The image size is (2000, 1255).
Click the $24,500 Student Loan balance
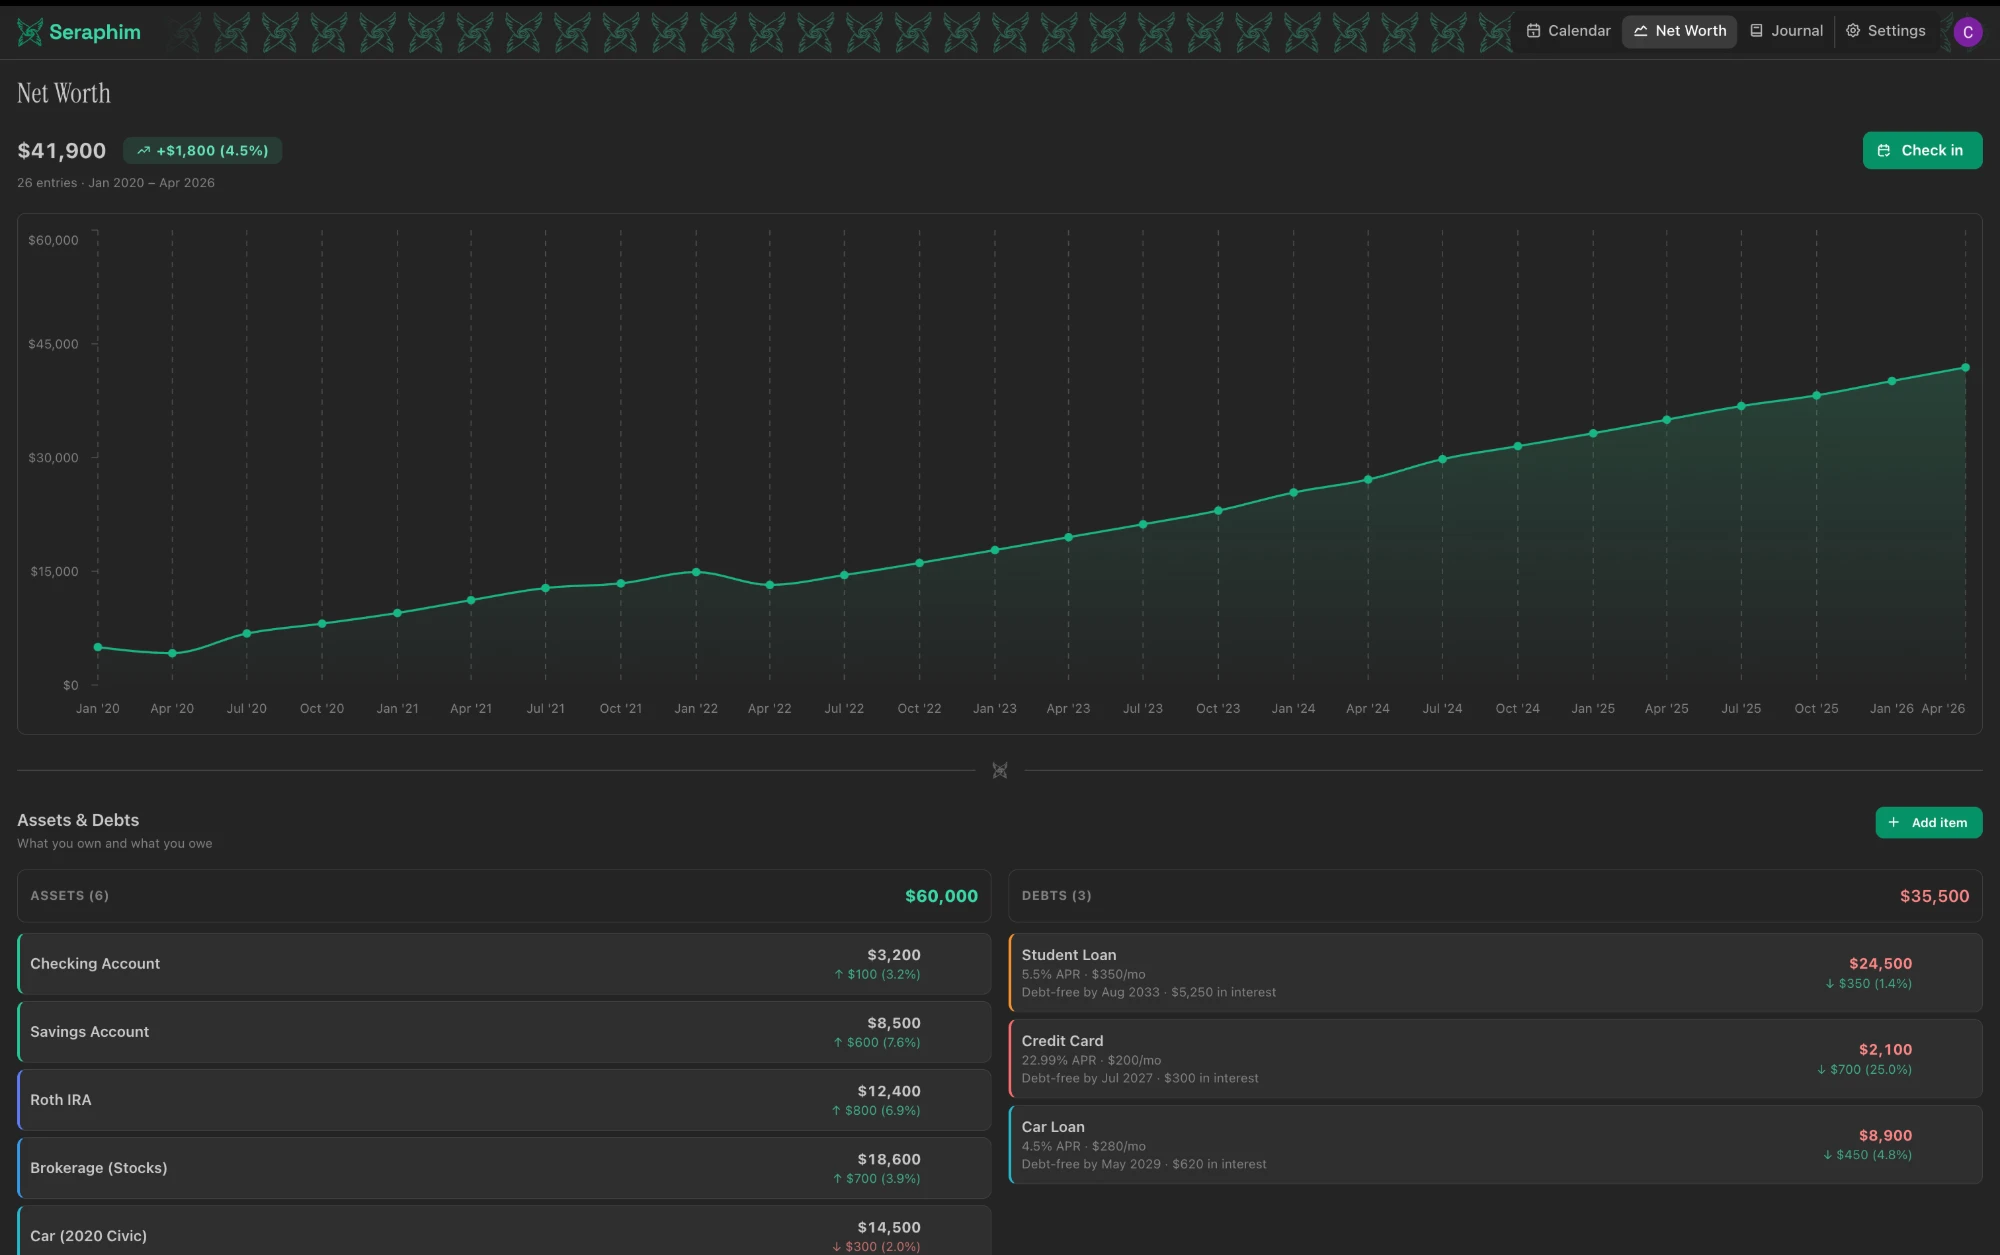1880,964
